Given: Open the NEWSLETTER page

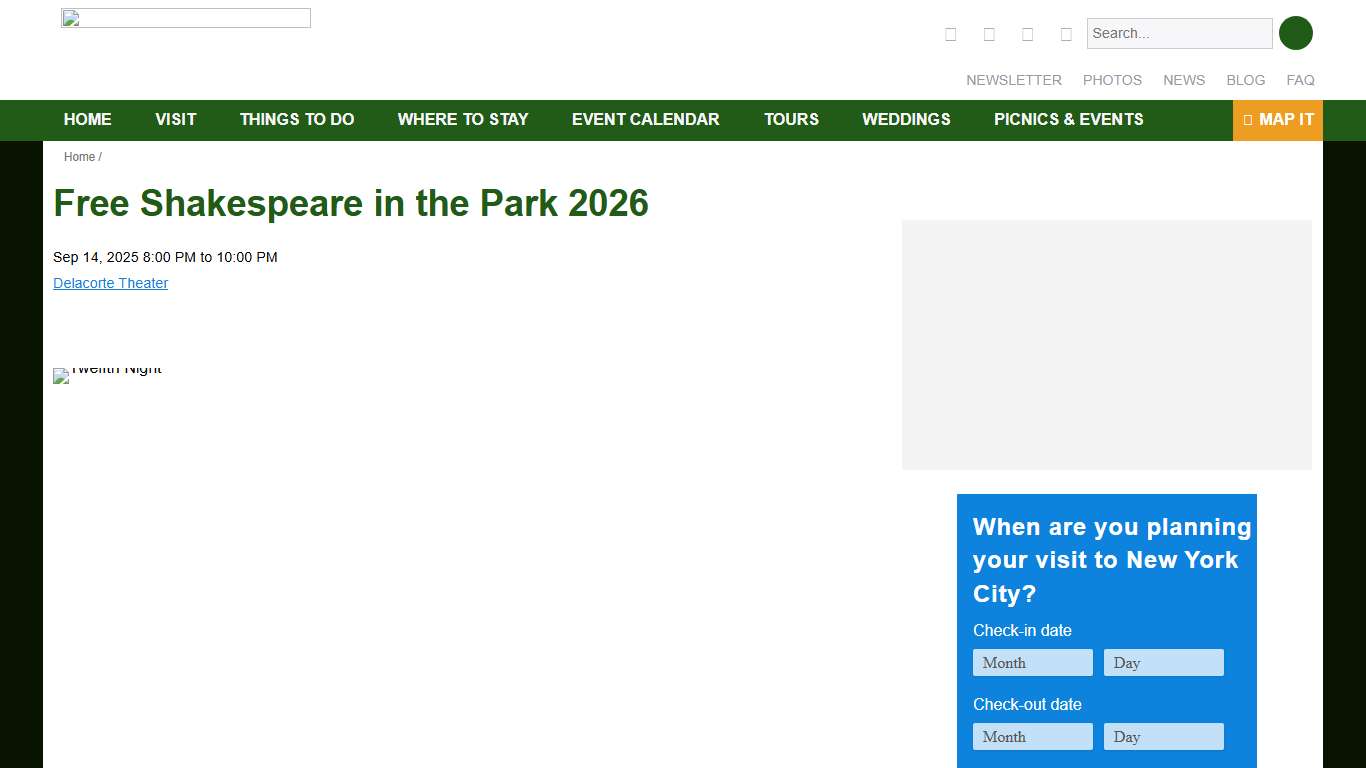Looking at the screenshot, I should 1013,80.
